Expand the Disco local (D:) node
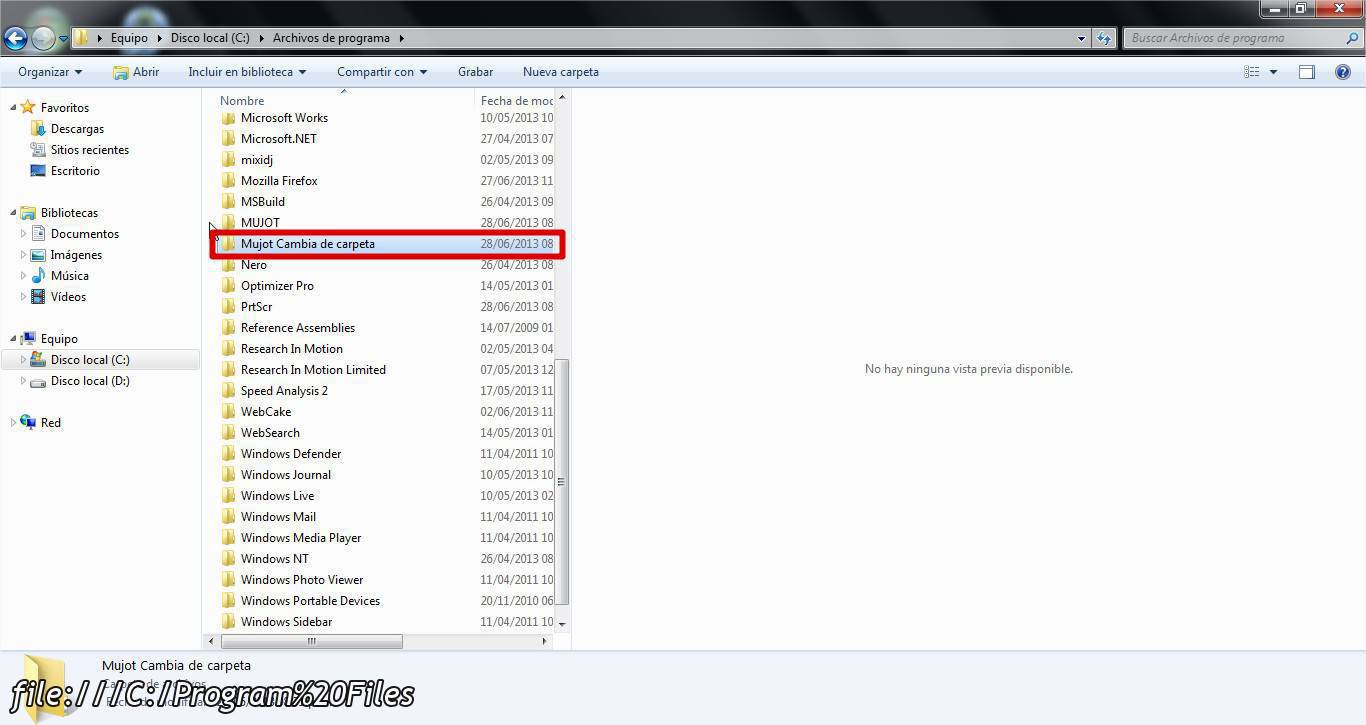Image resolution: width=1366 pixels, height=725 pixels. (x=24, y=381)
